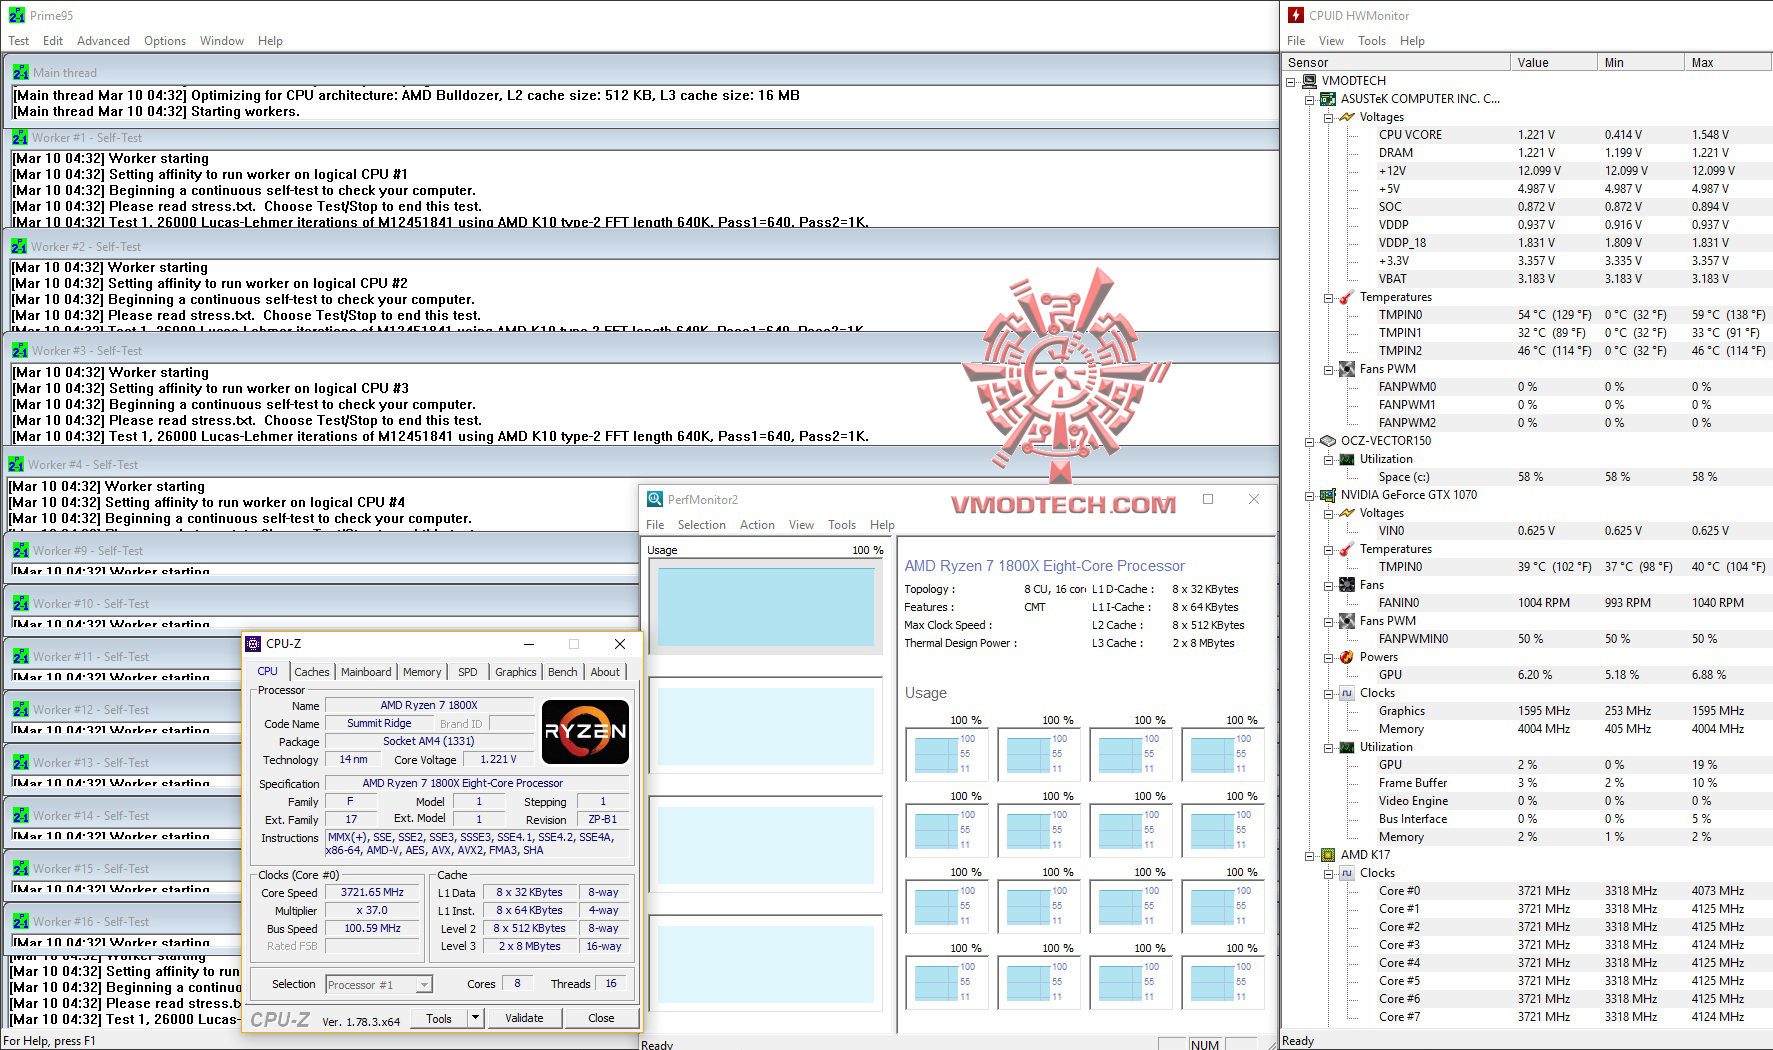Click the Max column header in HWMonitor
The width and height of the screenshot is (1773, 1050).
(1727, 62)
